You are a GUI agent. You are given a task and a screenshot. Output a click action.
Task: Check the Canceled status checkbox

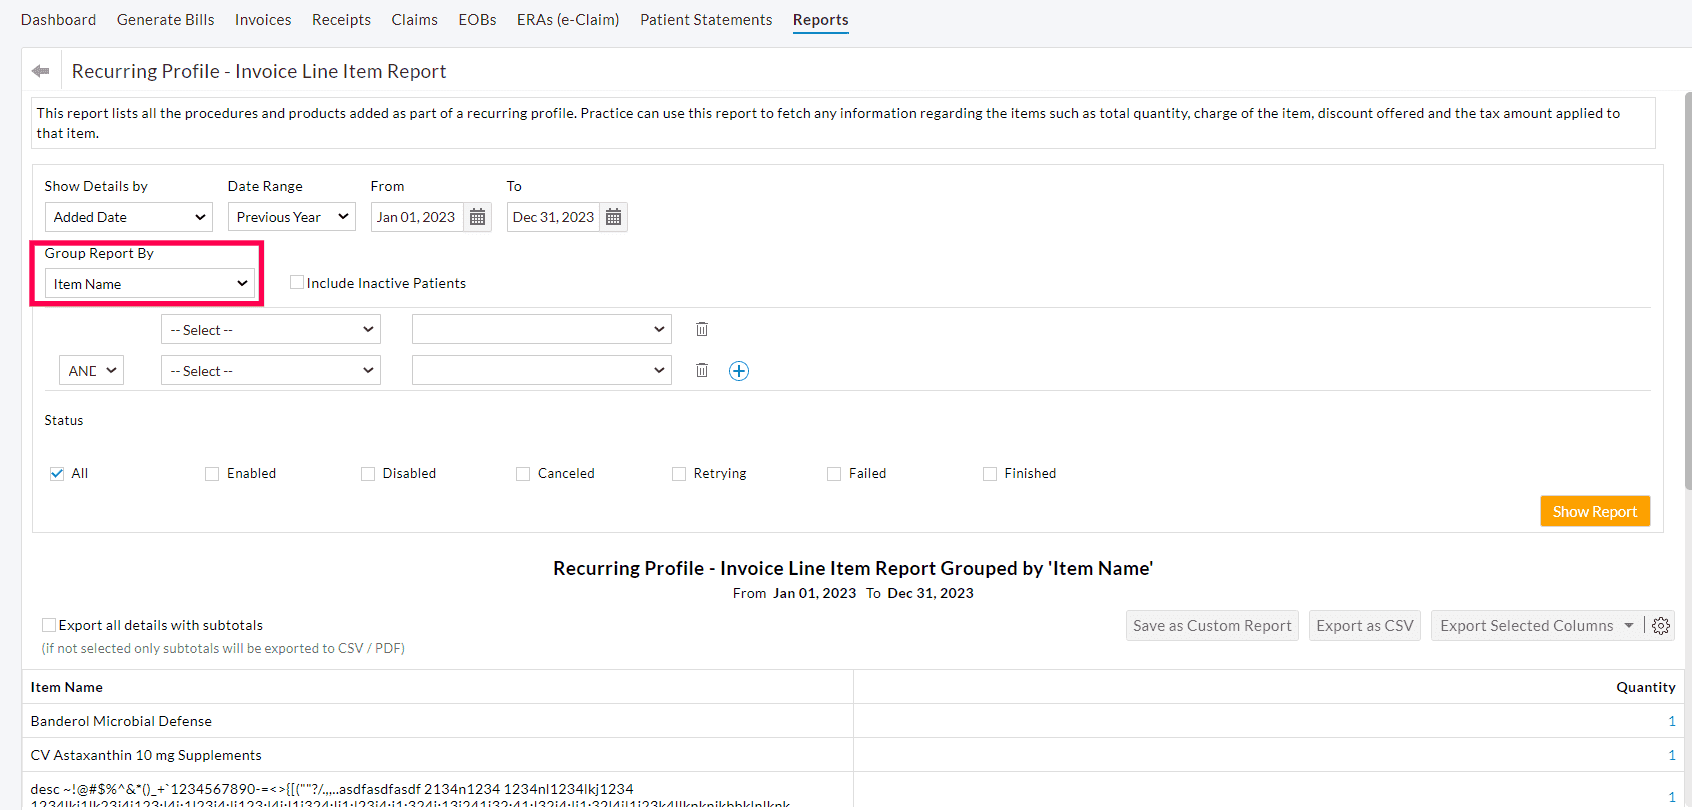[x=523, y=474]
